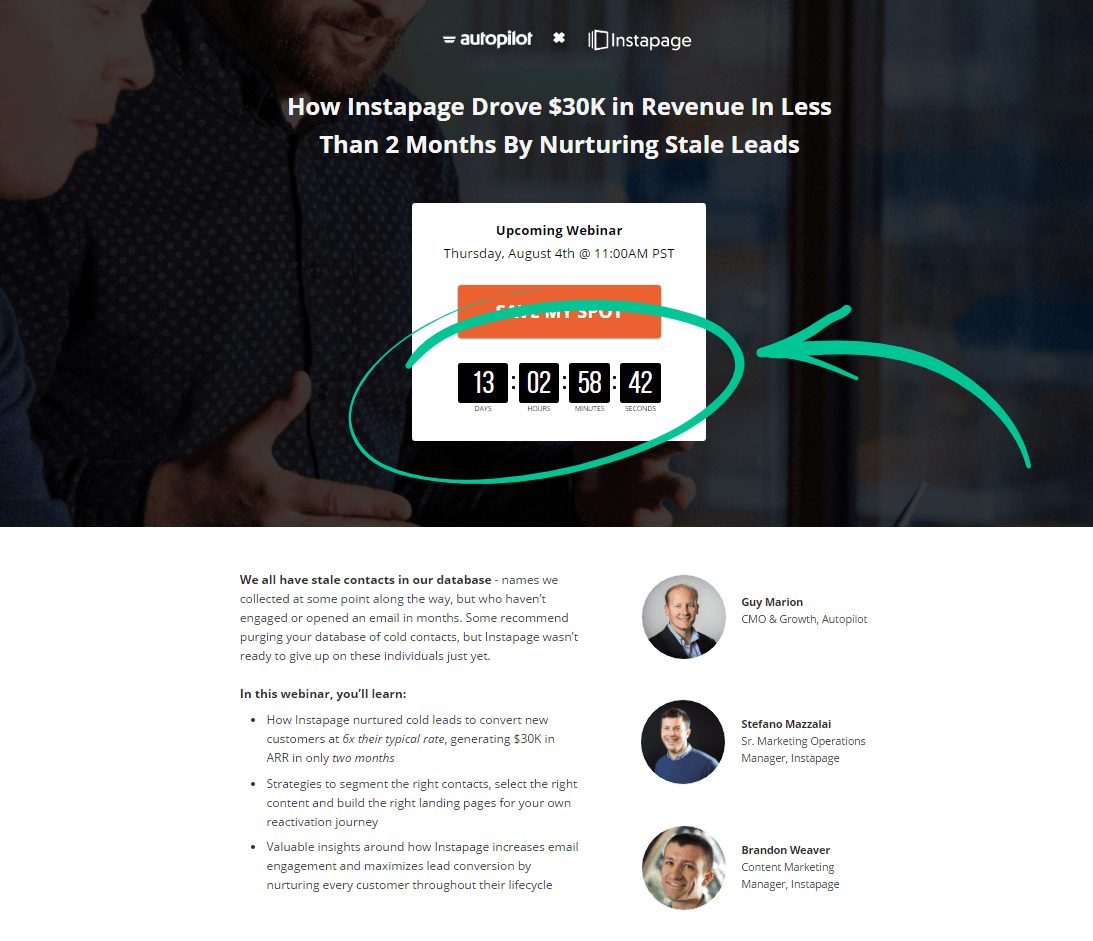Click the name Guy Marion
Viewport: 1093px width, 941px height.
(772, 602)
